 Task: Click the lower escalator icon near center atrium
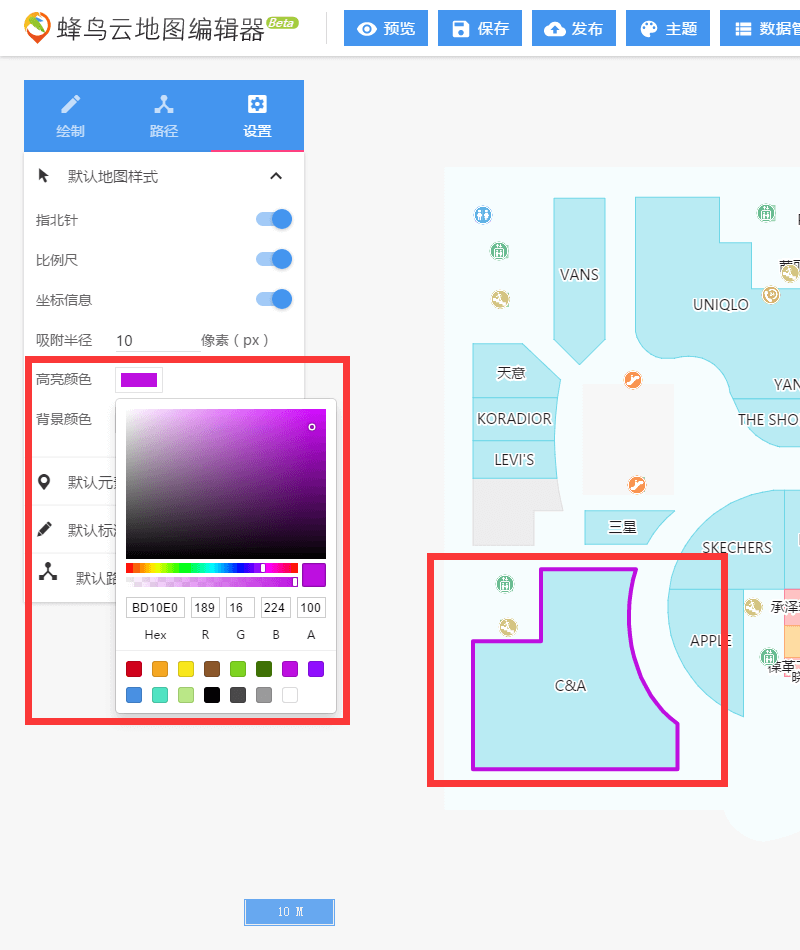(637, 485)
